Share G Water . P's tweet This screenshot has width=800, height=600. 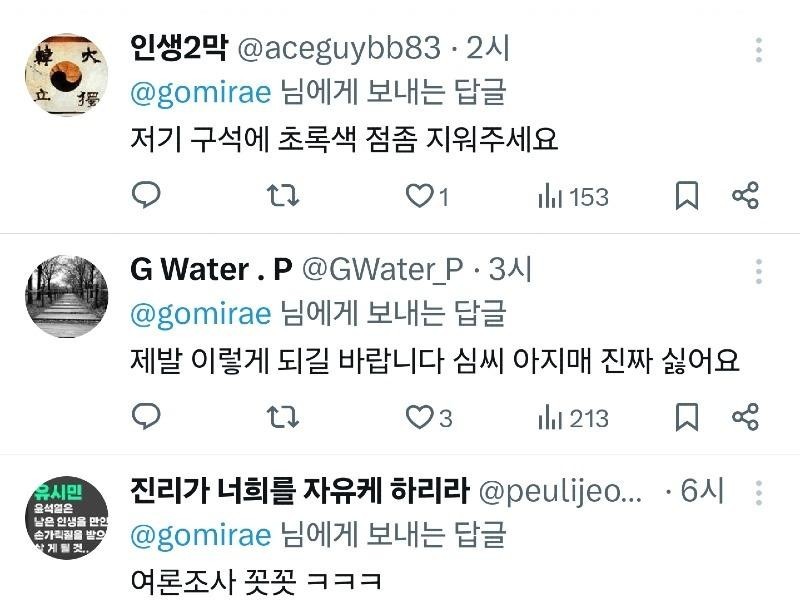coord(745,417)
